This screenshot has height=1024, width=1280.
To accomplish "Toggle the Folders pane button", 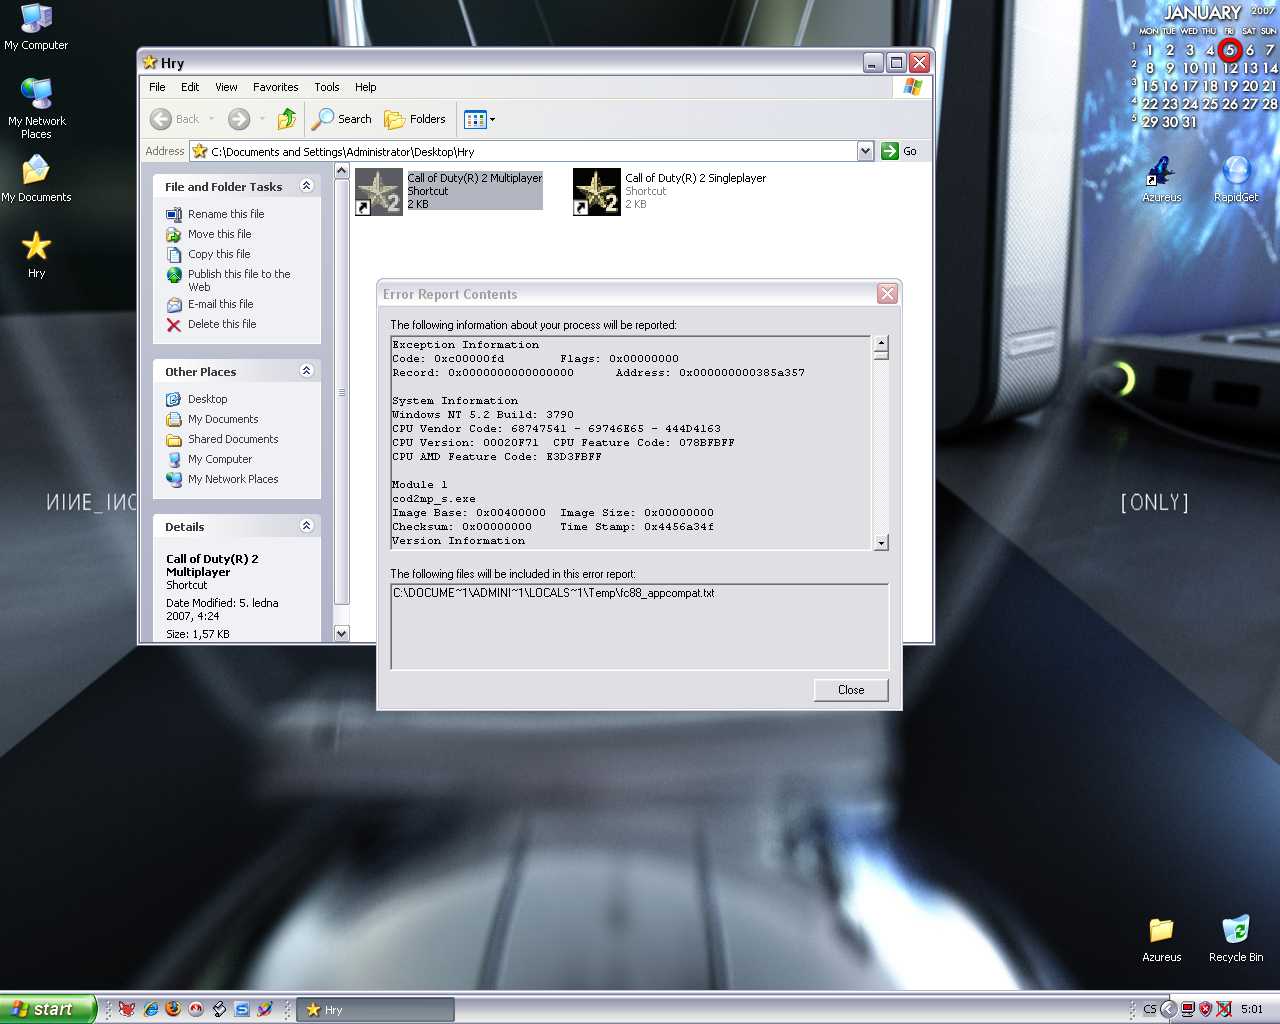I will click(x=416, y=119).
